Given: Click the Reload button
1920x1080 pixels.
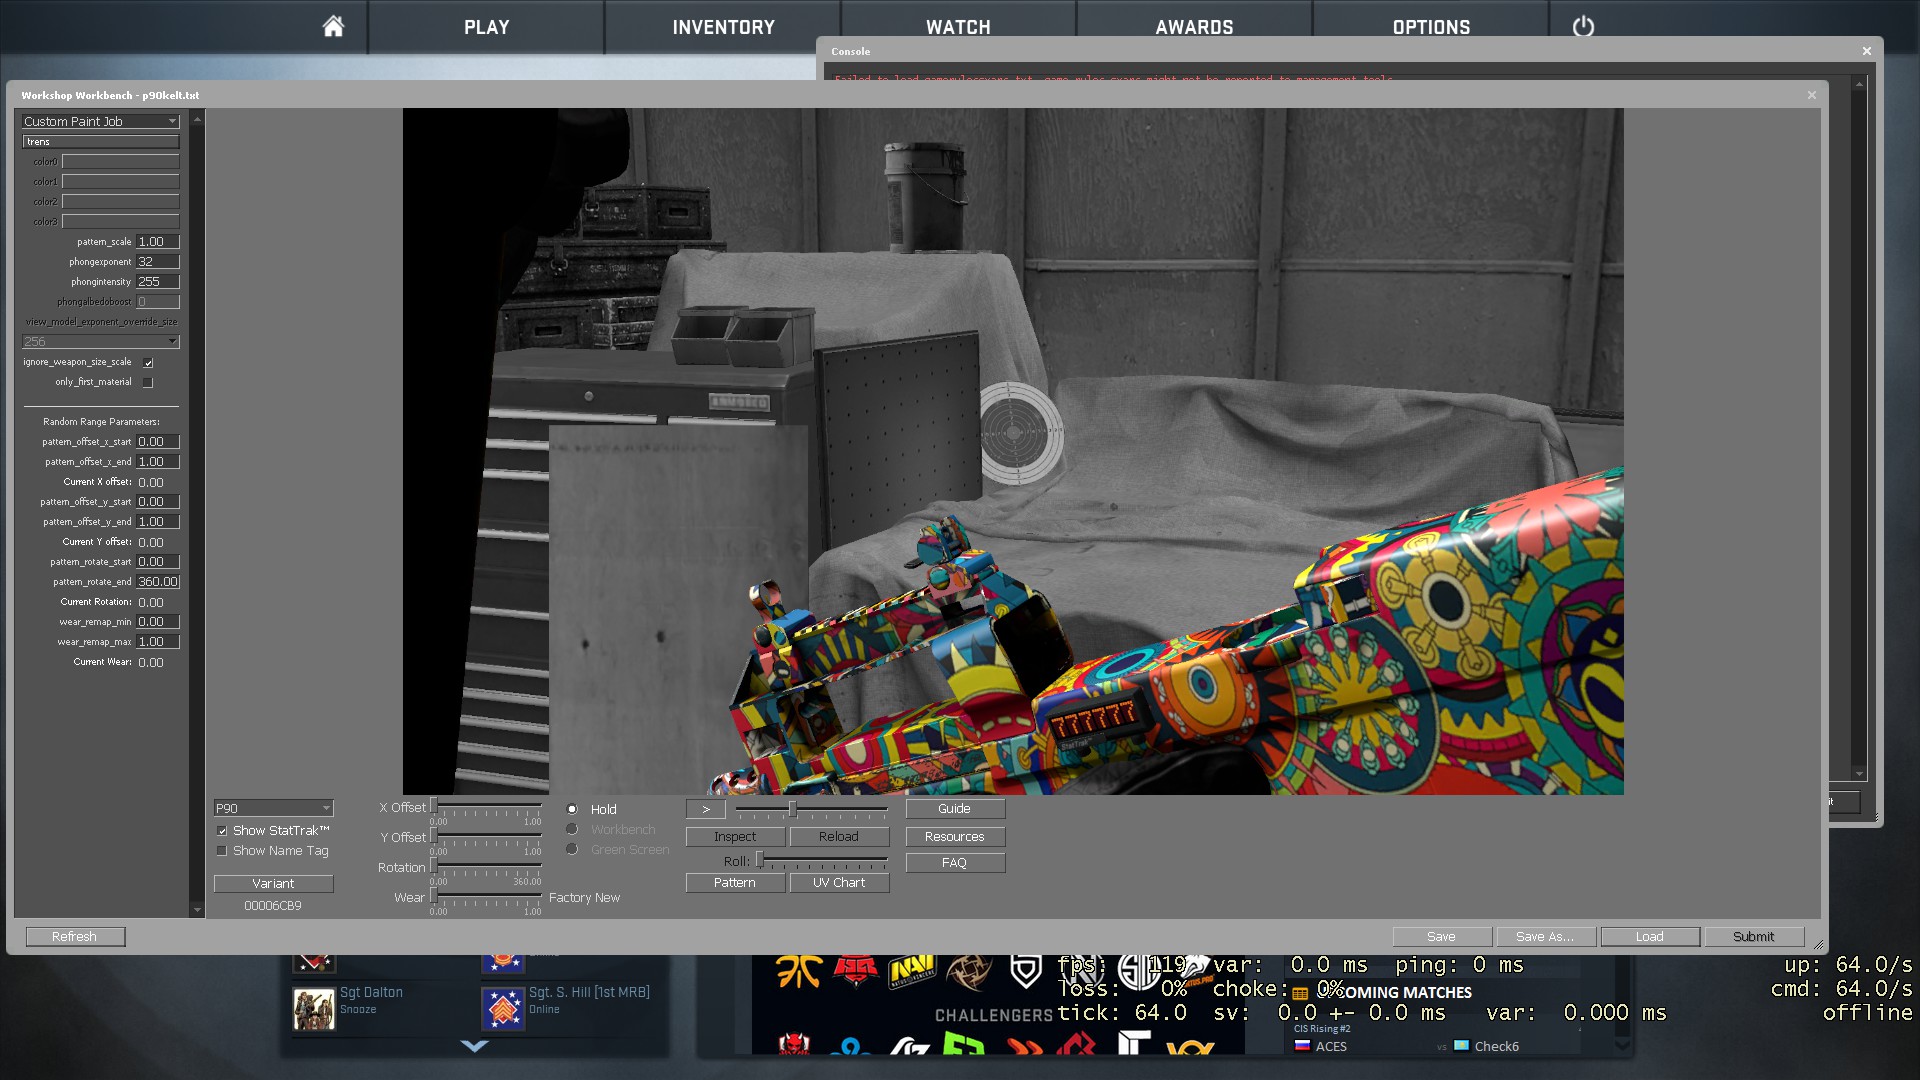Looking at the screenshot, I should coord(839,837).
